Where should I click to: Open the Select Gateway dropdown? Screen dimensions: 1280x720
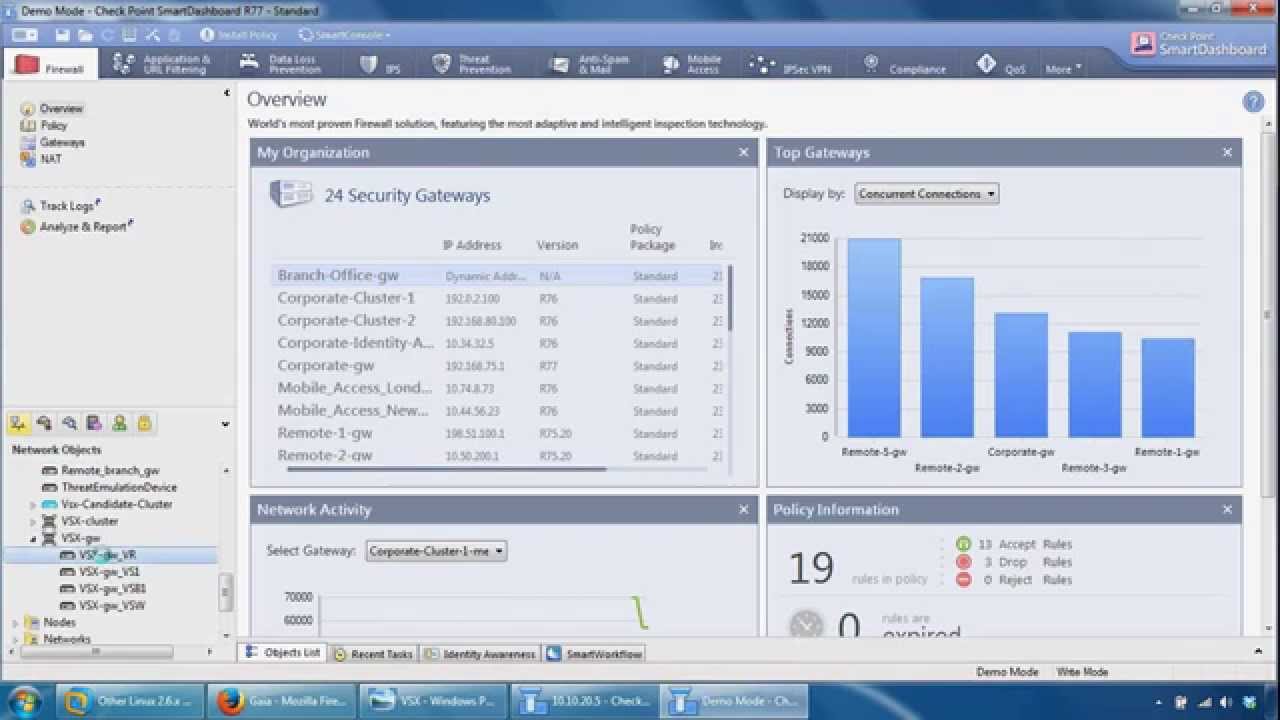tap(436, 551)
